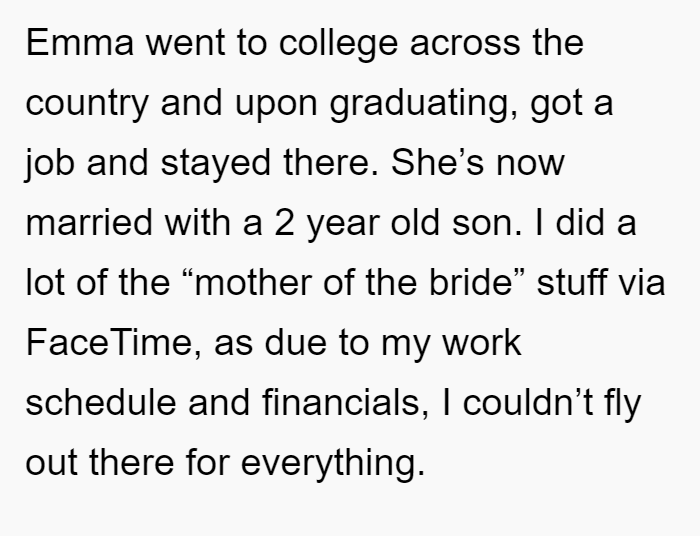Image resolution: width=700 pixels, height=536 pixels.
Task: Click the word "She's" in the paragraph
Action: [437, 162]
